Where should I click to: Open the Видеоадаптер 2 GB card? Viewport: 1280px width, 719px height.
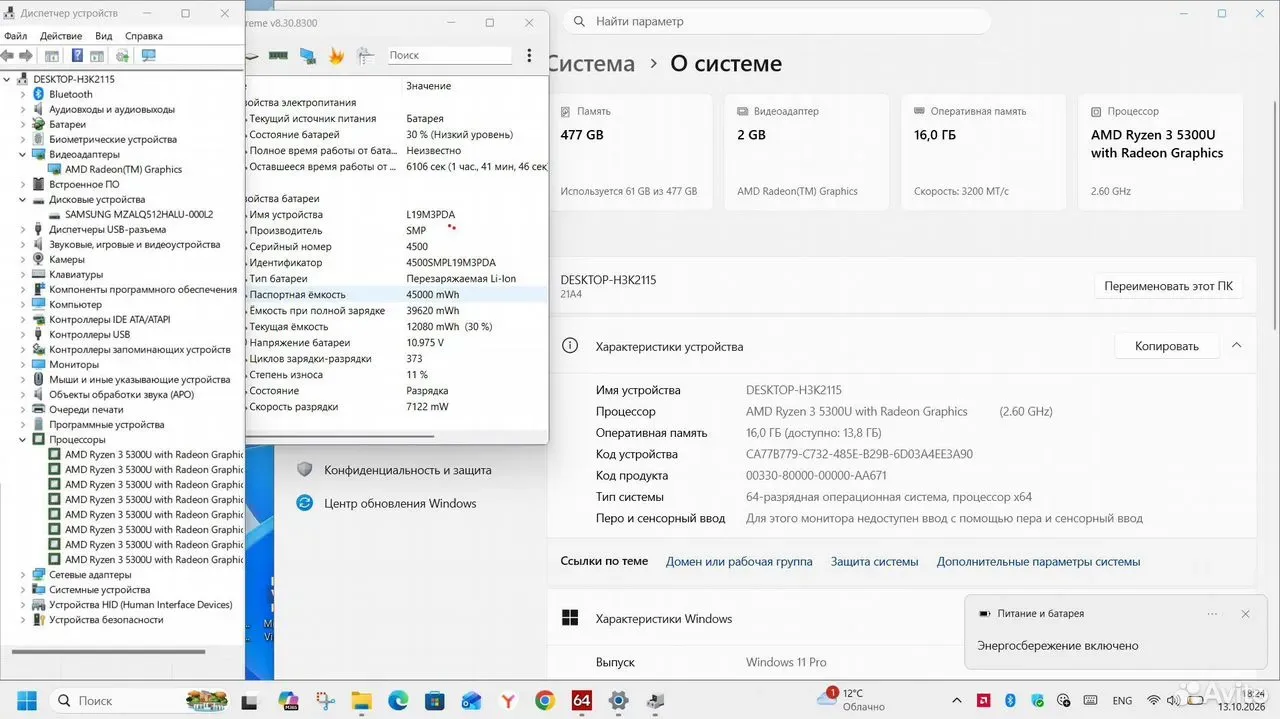tap(807, 152)
